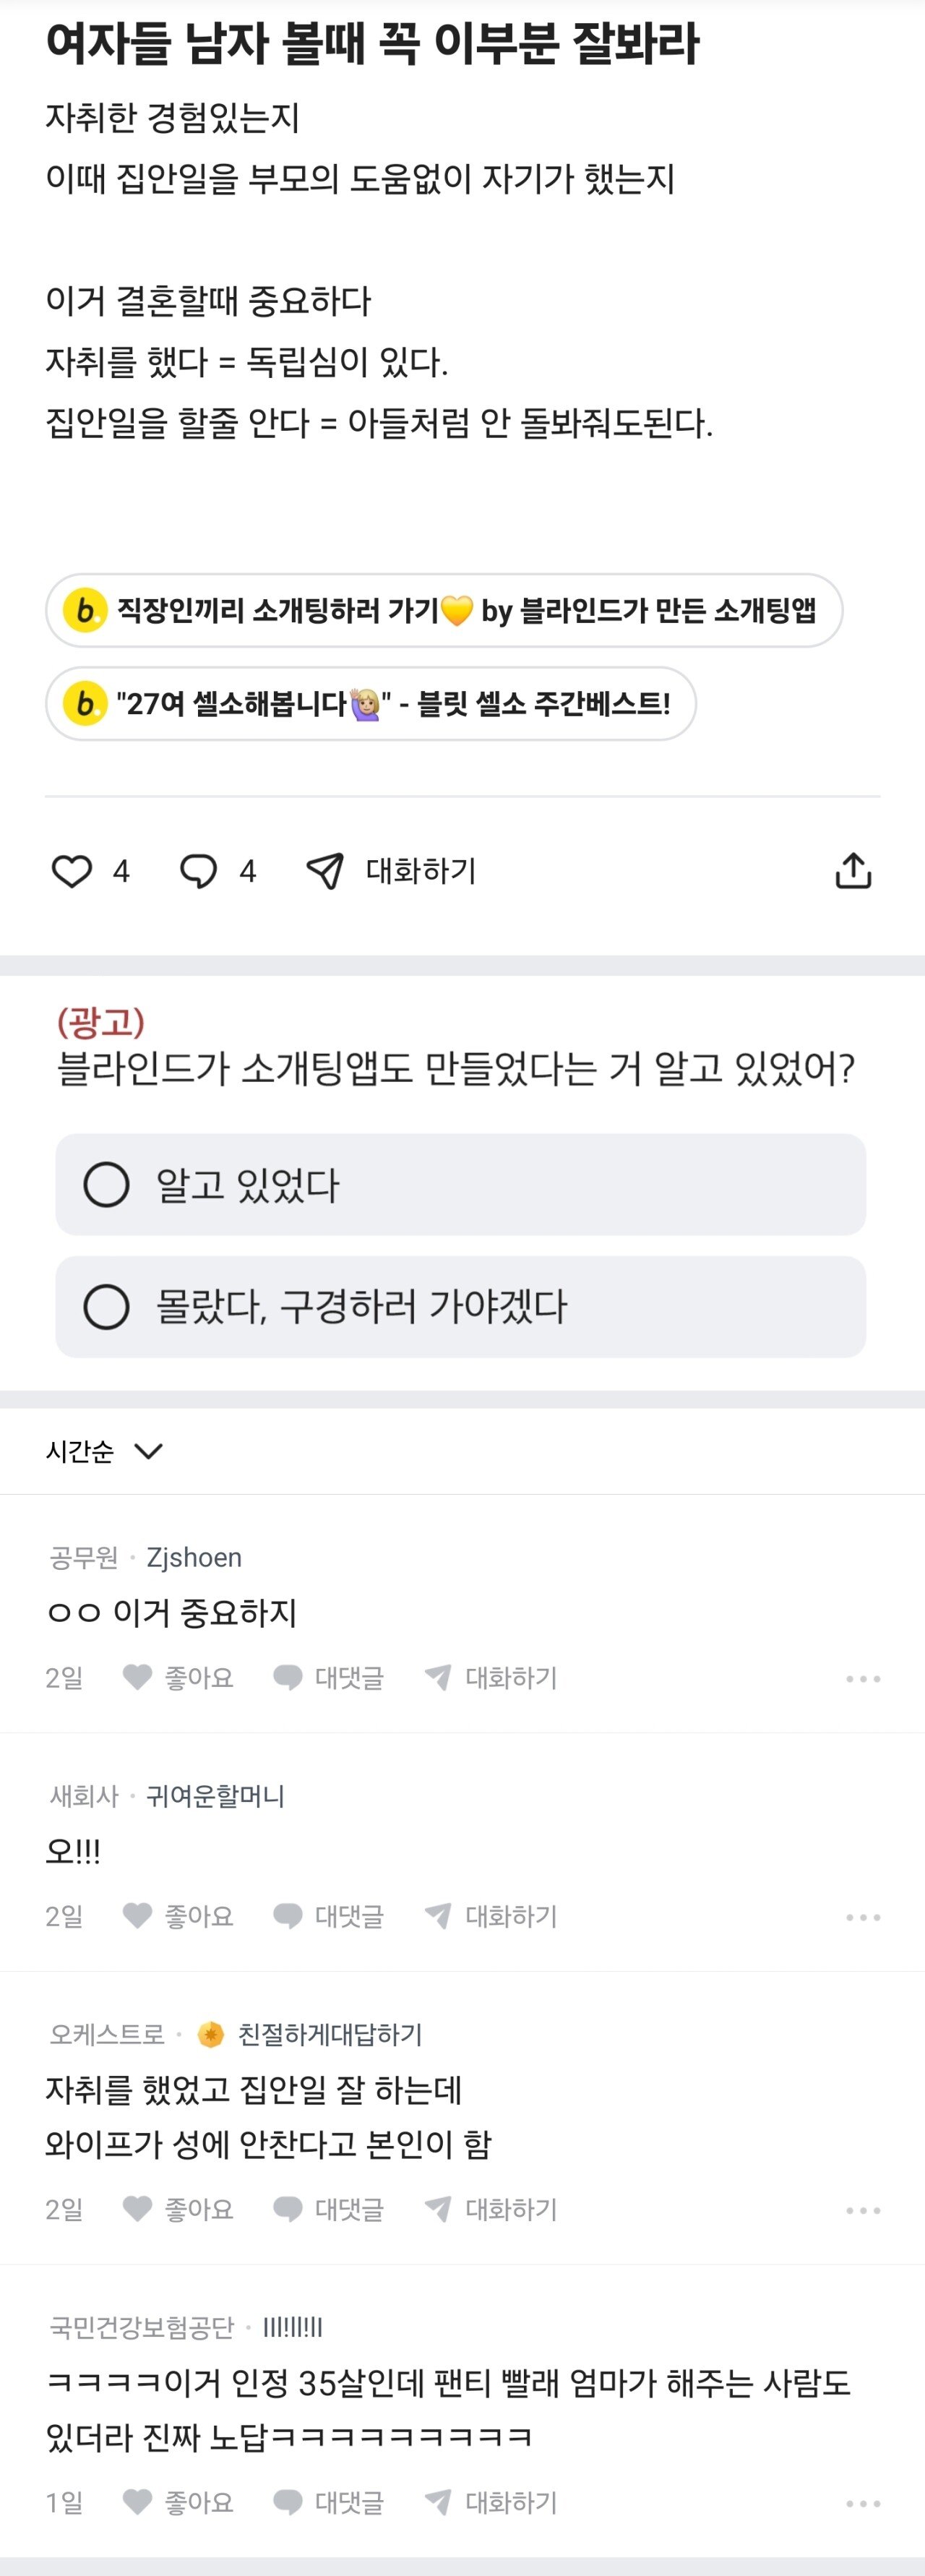Select '몰랐다, 구경하러 가야겠다' poll option
Image resolution: width=925 pixels, height=2576 pixels.
pyautogui.click(x=460, y=1306)
